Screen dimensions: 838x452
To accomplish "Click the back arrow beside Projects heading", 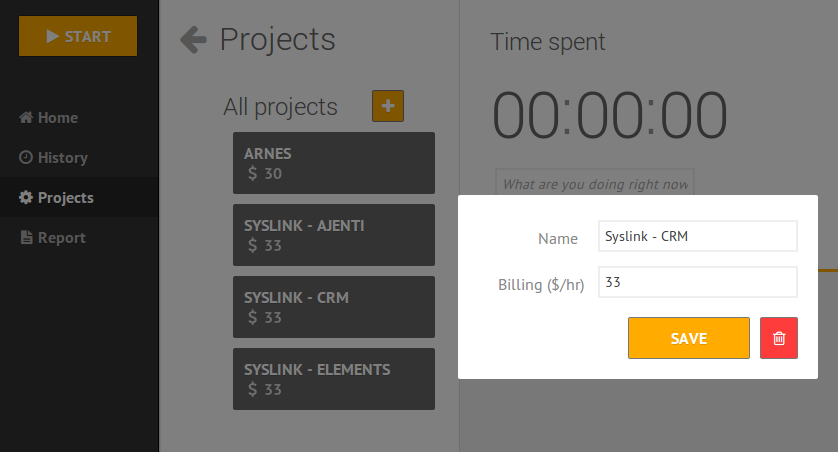I will 193,40.
